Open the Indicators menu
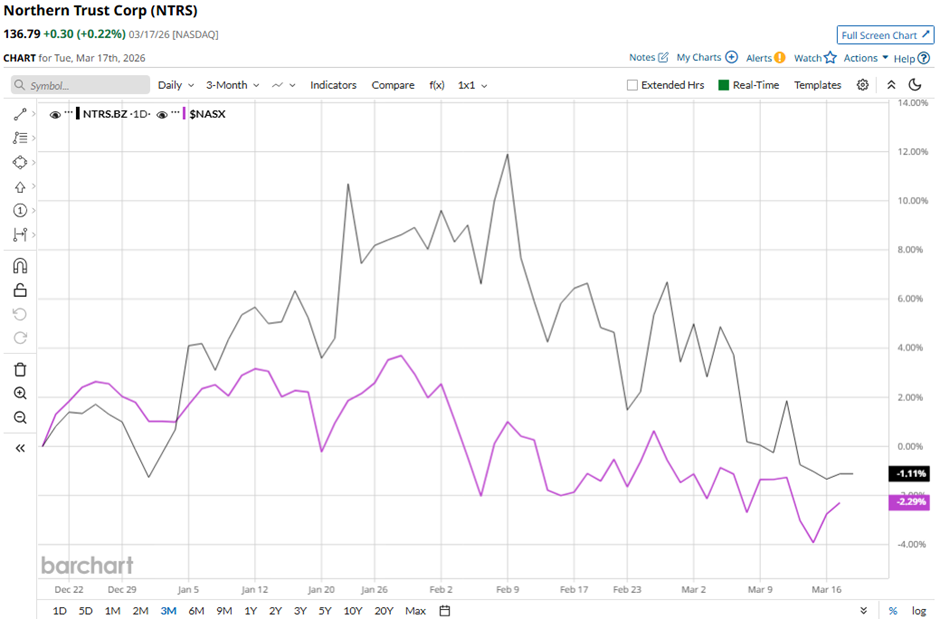Viewport: 940px width, 619px height. 333,85
